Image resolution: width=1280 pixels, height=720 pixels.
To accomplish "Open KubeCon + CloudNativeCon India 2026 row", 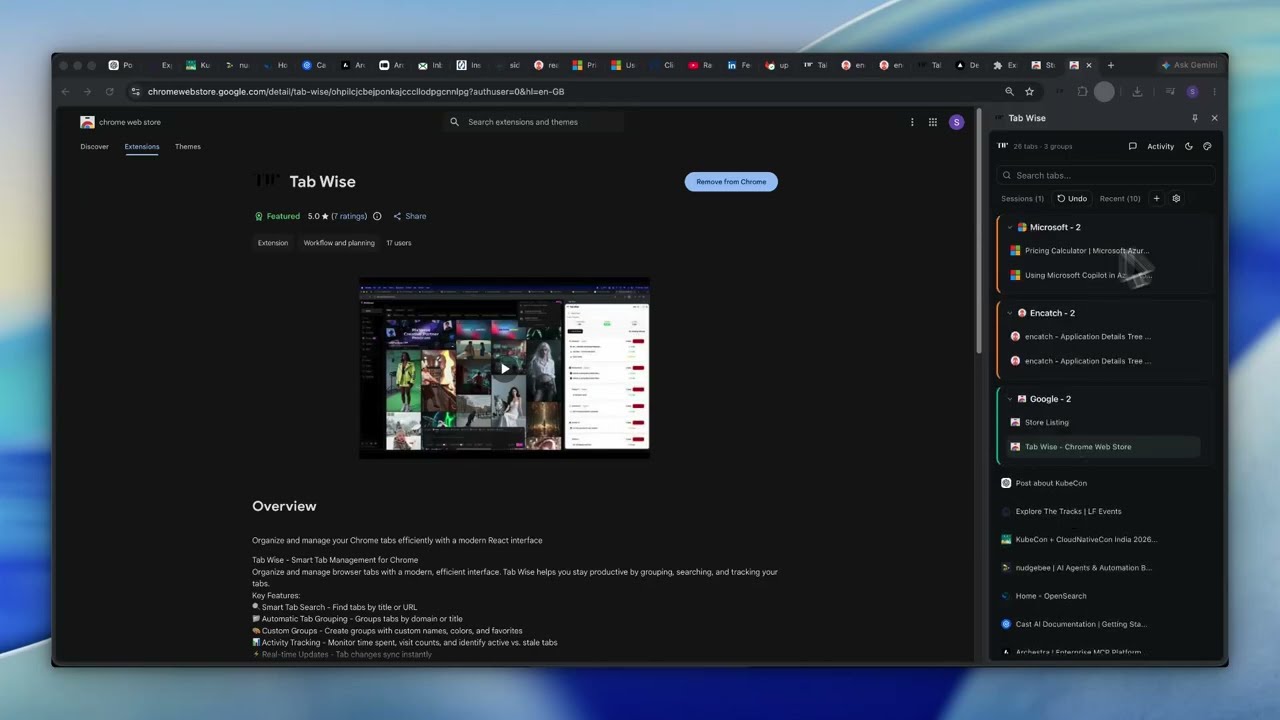I will point(1104,539).
